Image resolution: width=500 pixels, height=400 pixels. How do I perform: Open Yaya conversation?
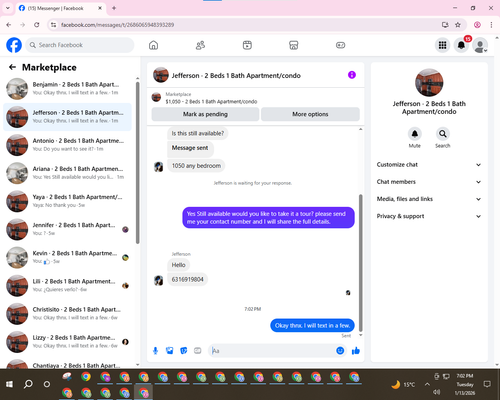click(x=67, y=201)
